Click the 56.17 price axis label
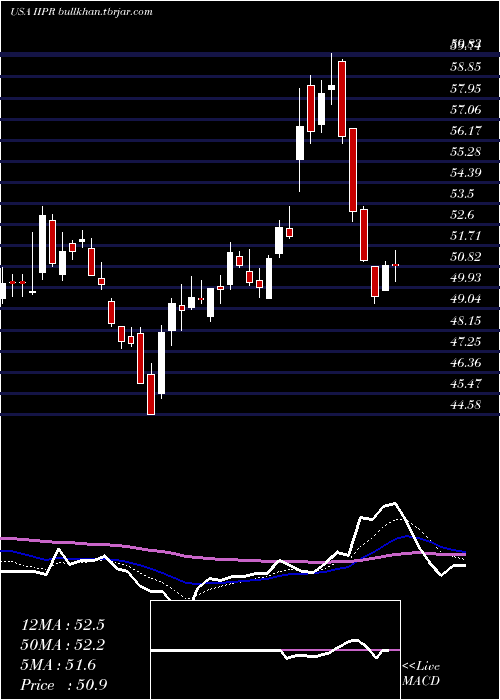 [466, 130]
